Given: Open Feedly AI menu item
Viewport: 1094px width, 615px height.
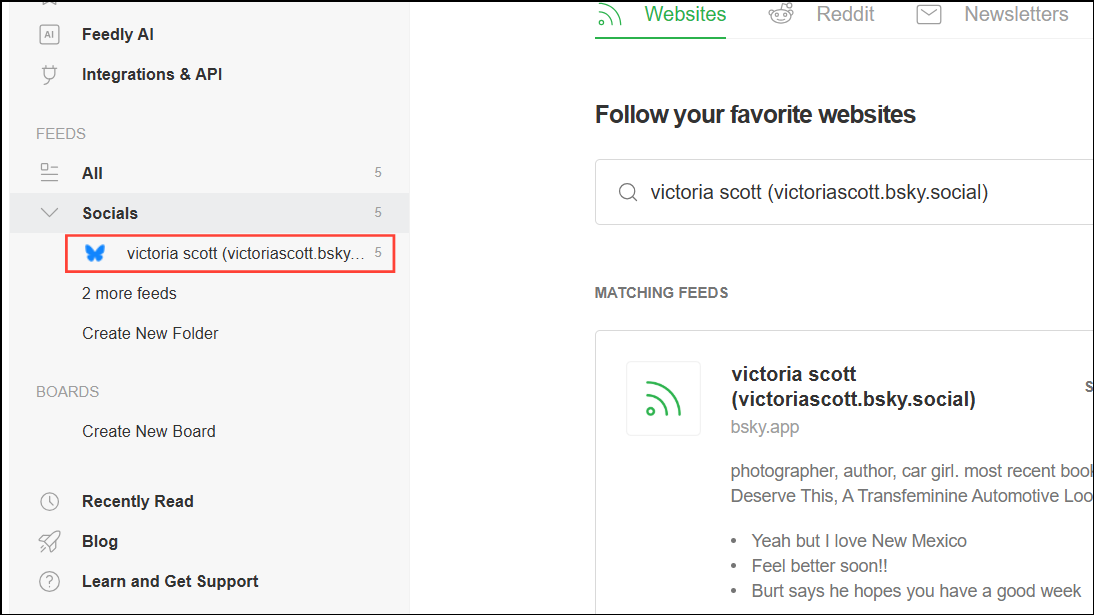Looking at the screenshot, I should (117, 34).
